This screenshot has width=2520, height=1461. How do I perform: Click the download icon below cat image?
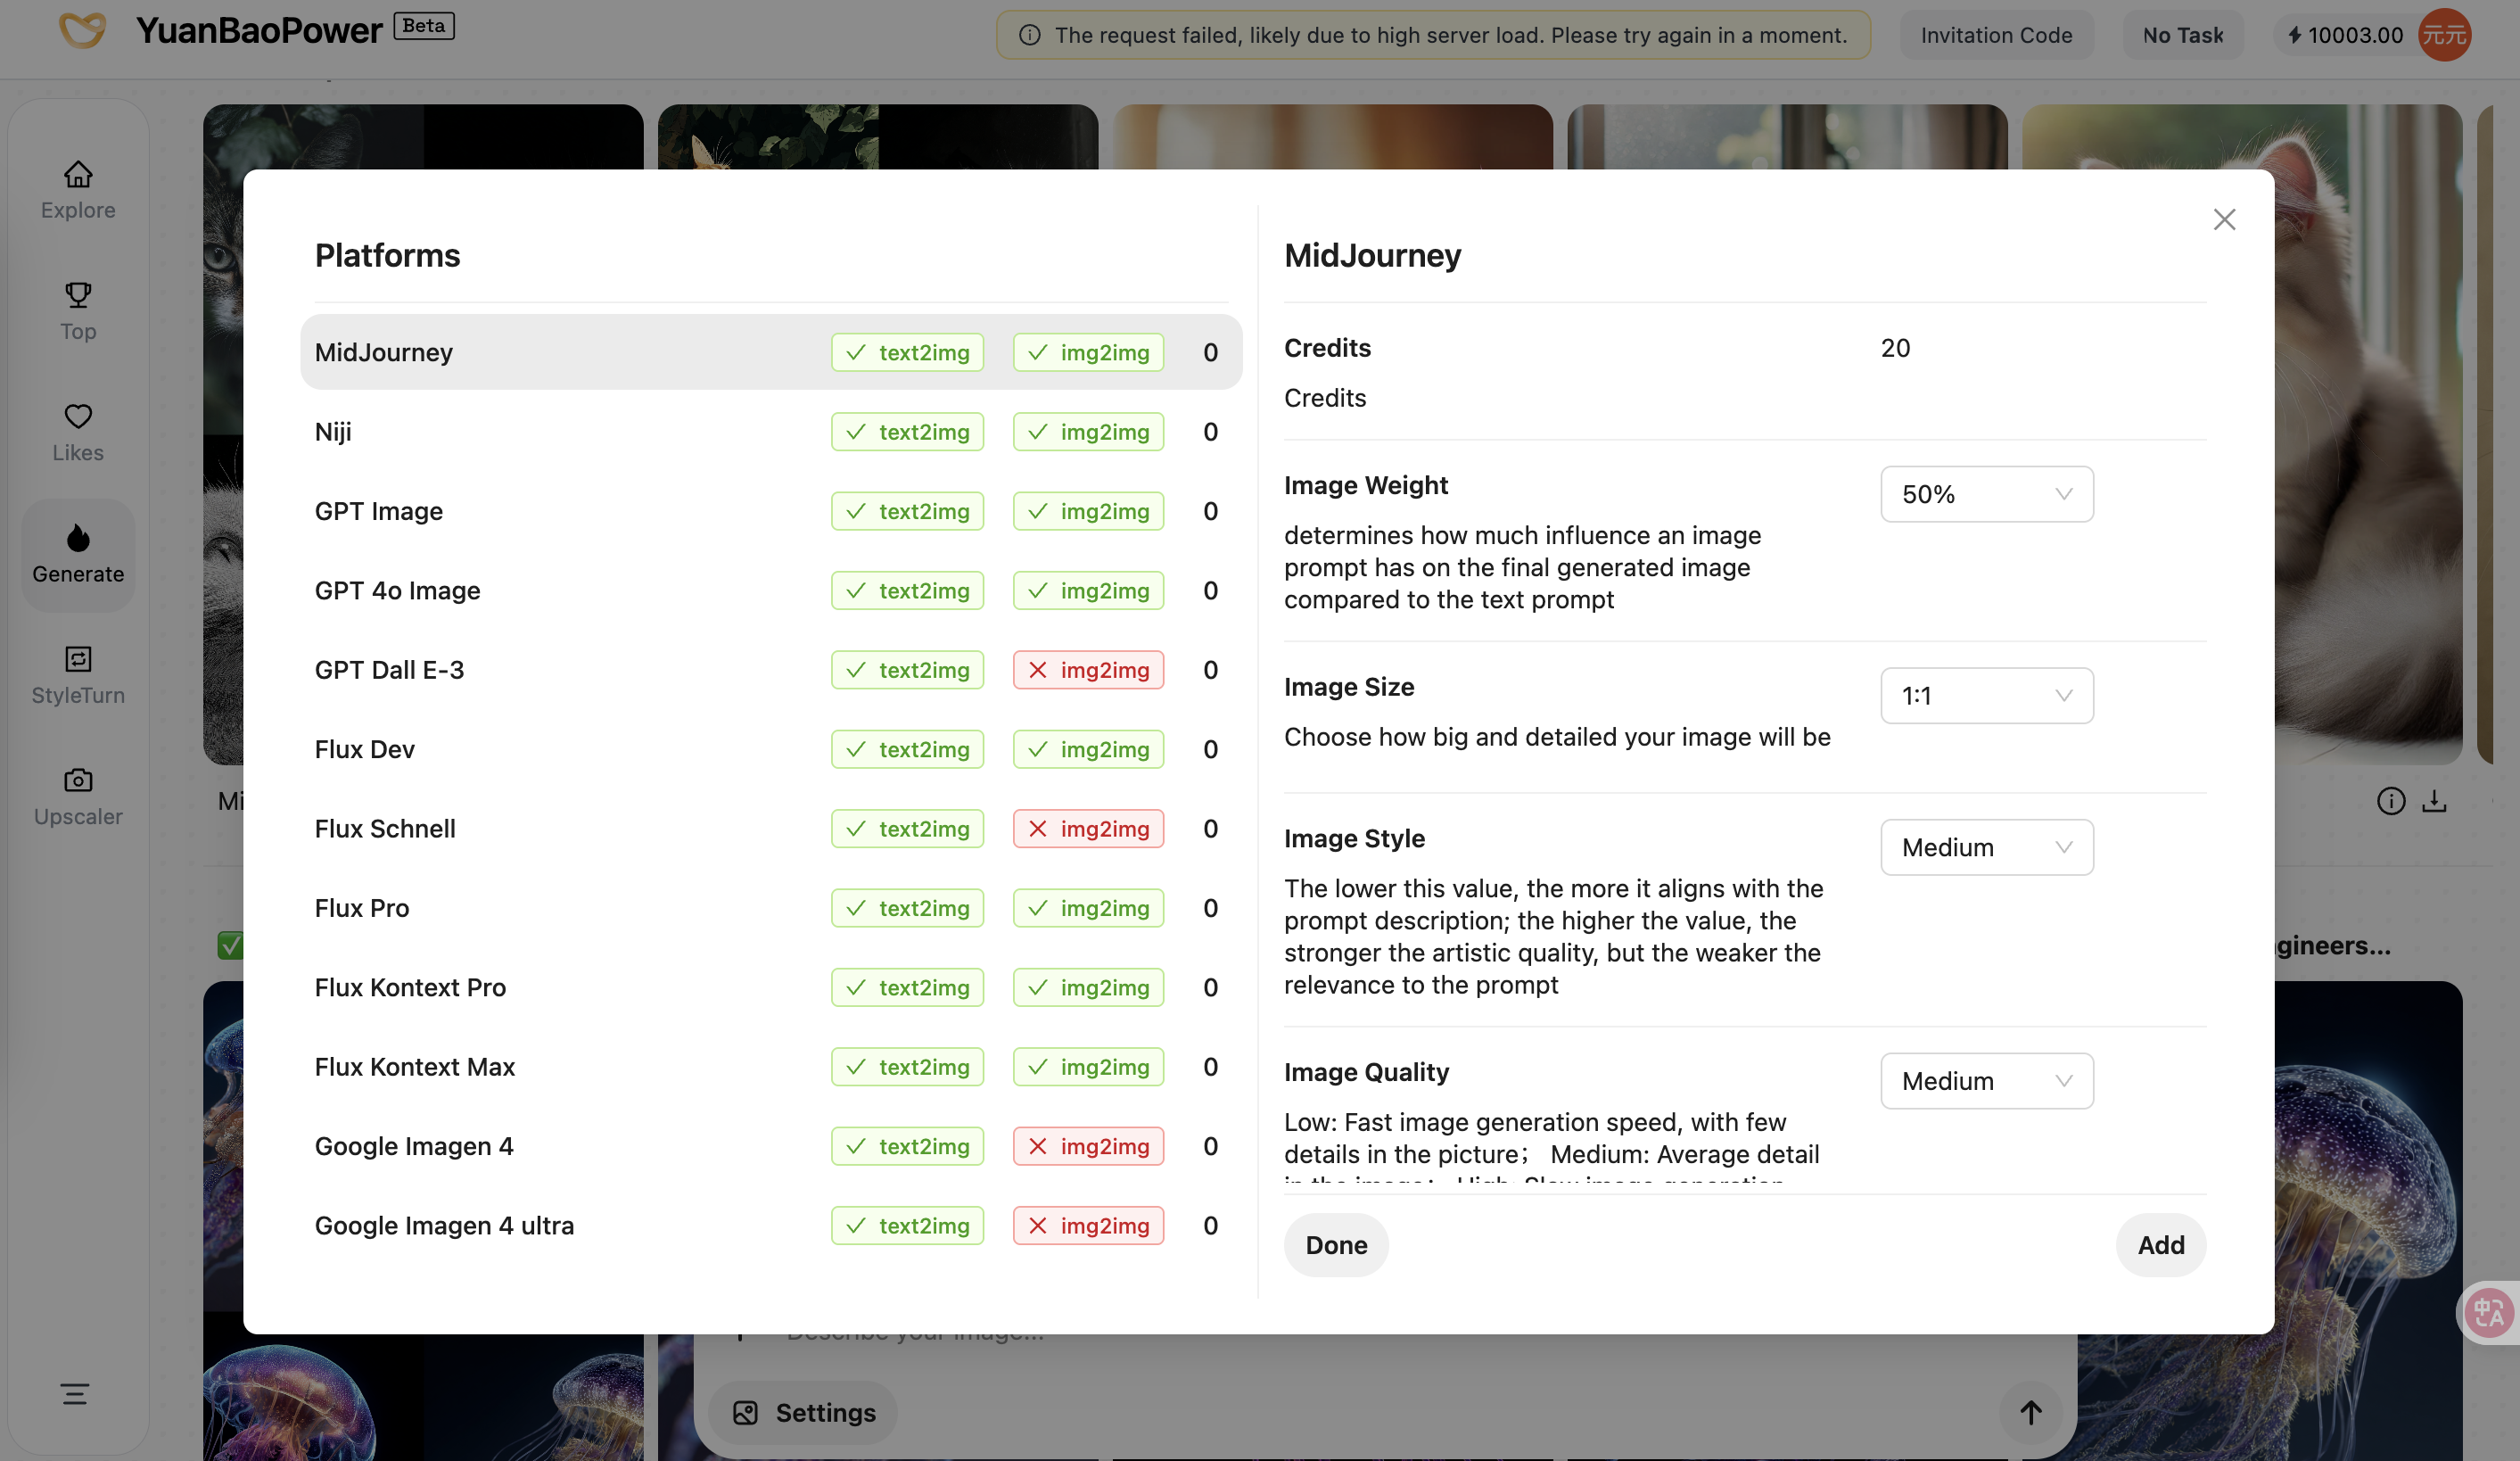point(2434,801)
